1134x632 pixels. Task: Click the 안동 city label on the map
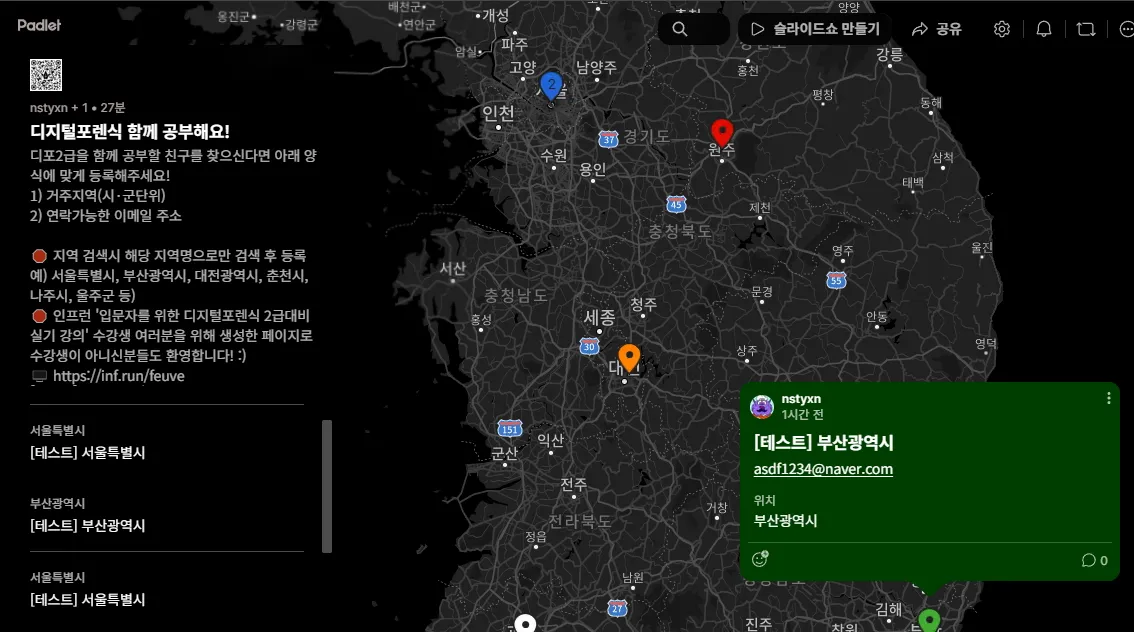pos(877,316)
